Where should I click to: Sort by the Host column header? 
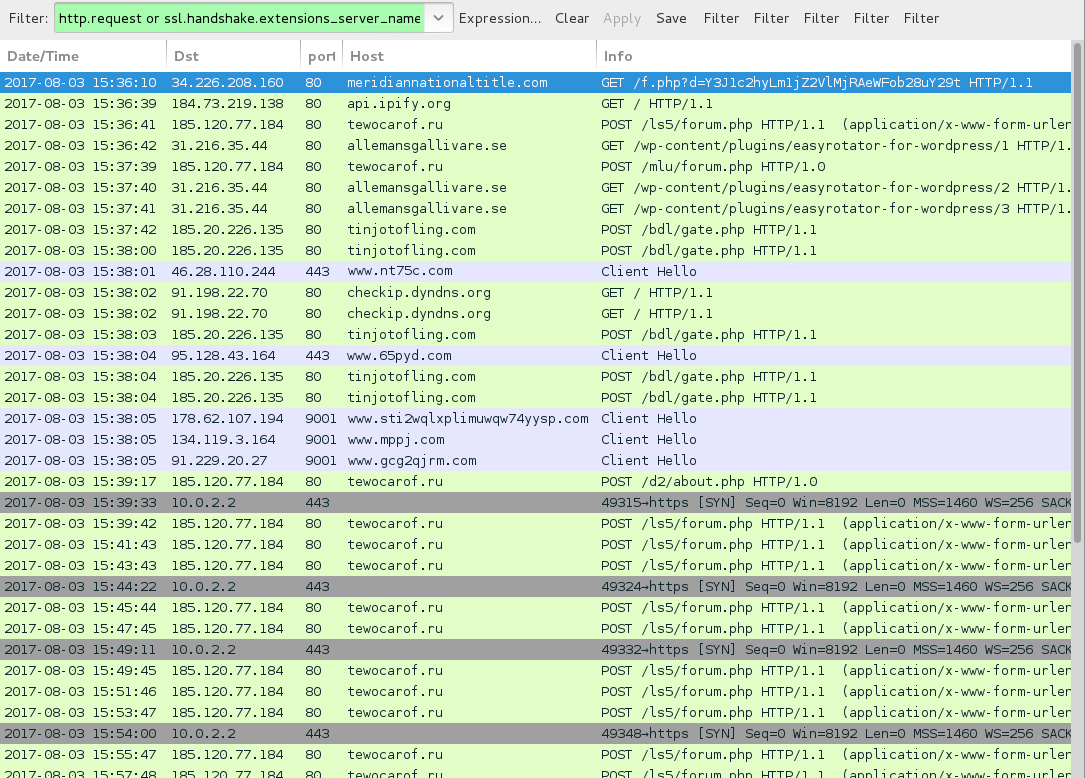pyautogui.click(x=469, y=56)
